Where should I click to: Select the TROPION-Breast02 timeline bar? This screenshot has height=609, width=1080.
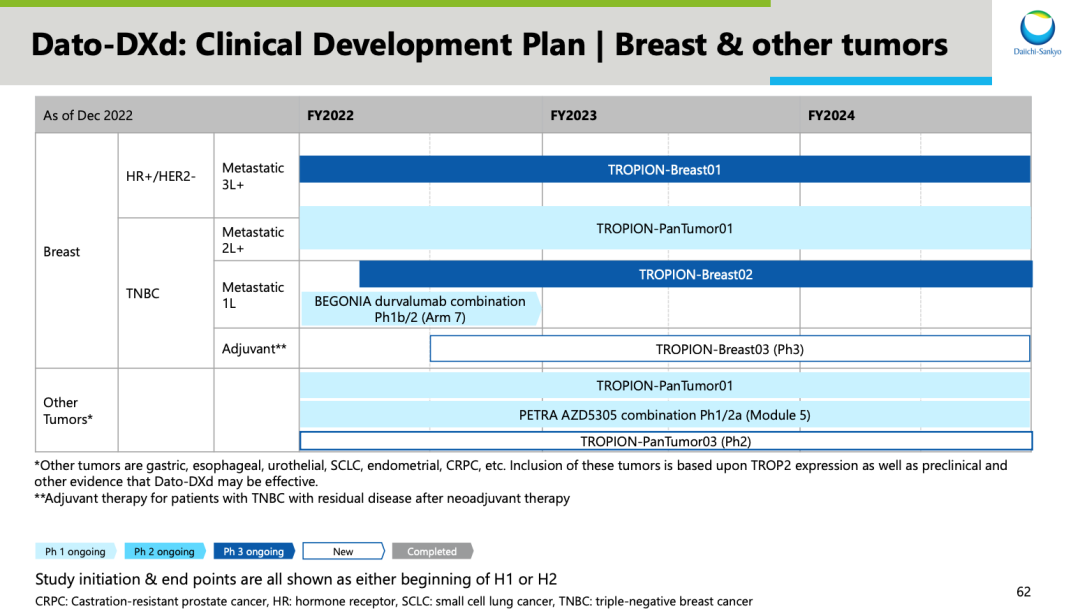click(x=696, y=274)
